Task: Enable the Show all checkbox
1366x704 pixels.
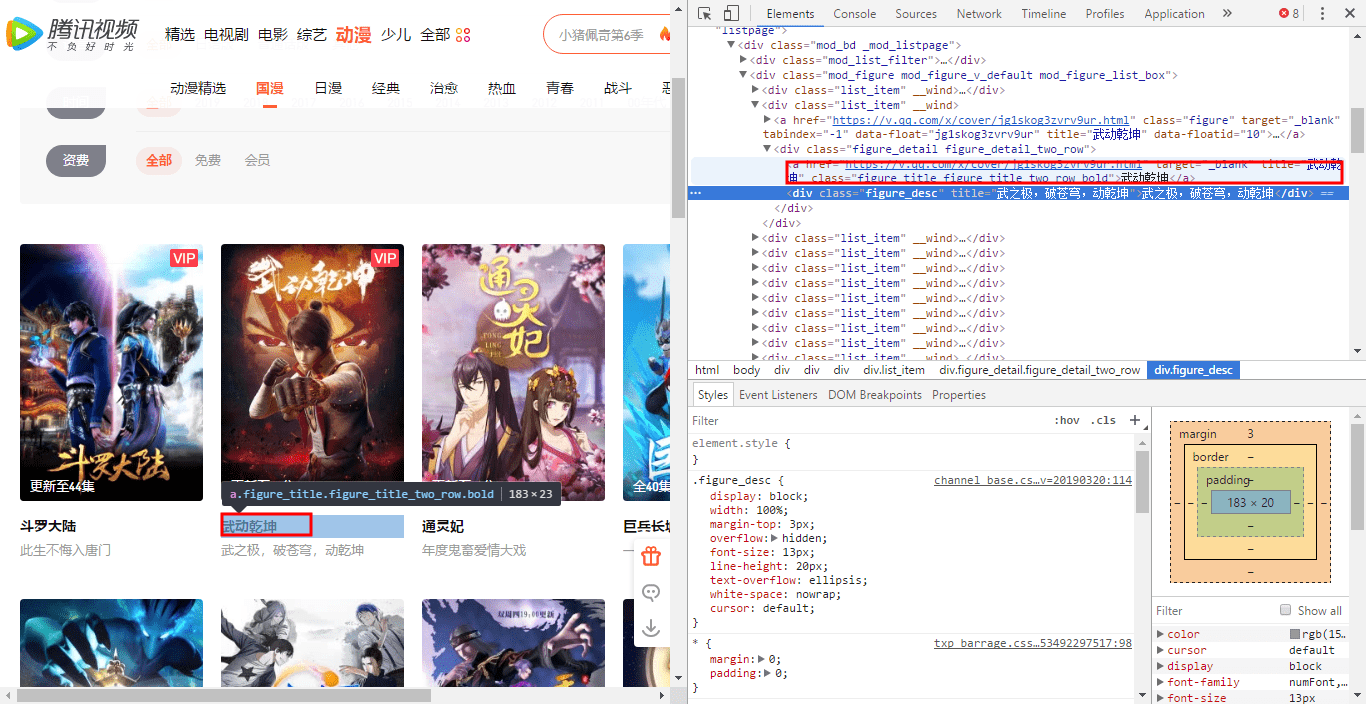Action: tap(1287, 610)
